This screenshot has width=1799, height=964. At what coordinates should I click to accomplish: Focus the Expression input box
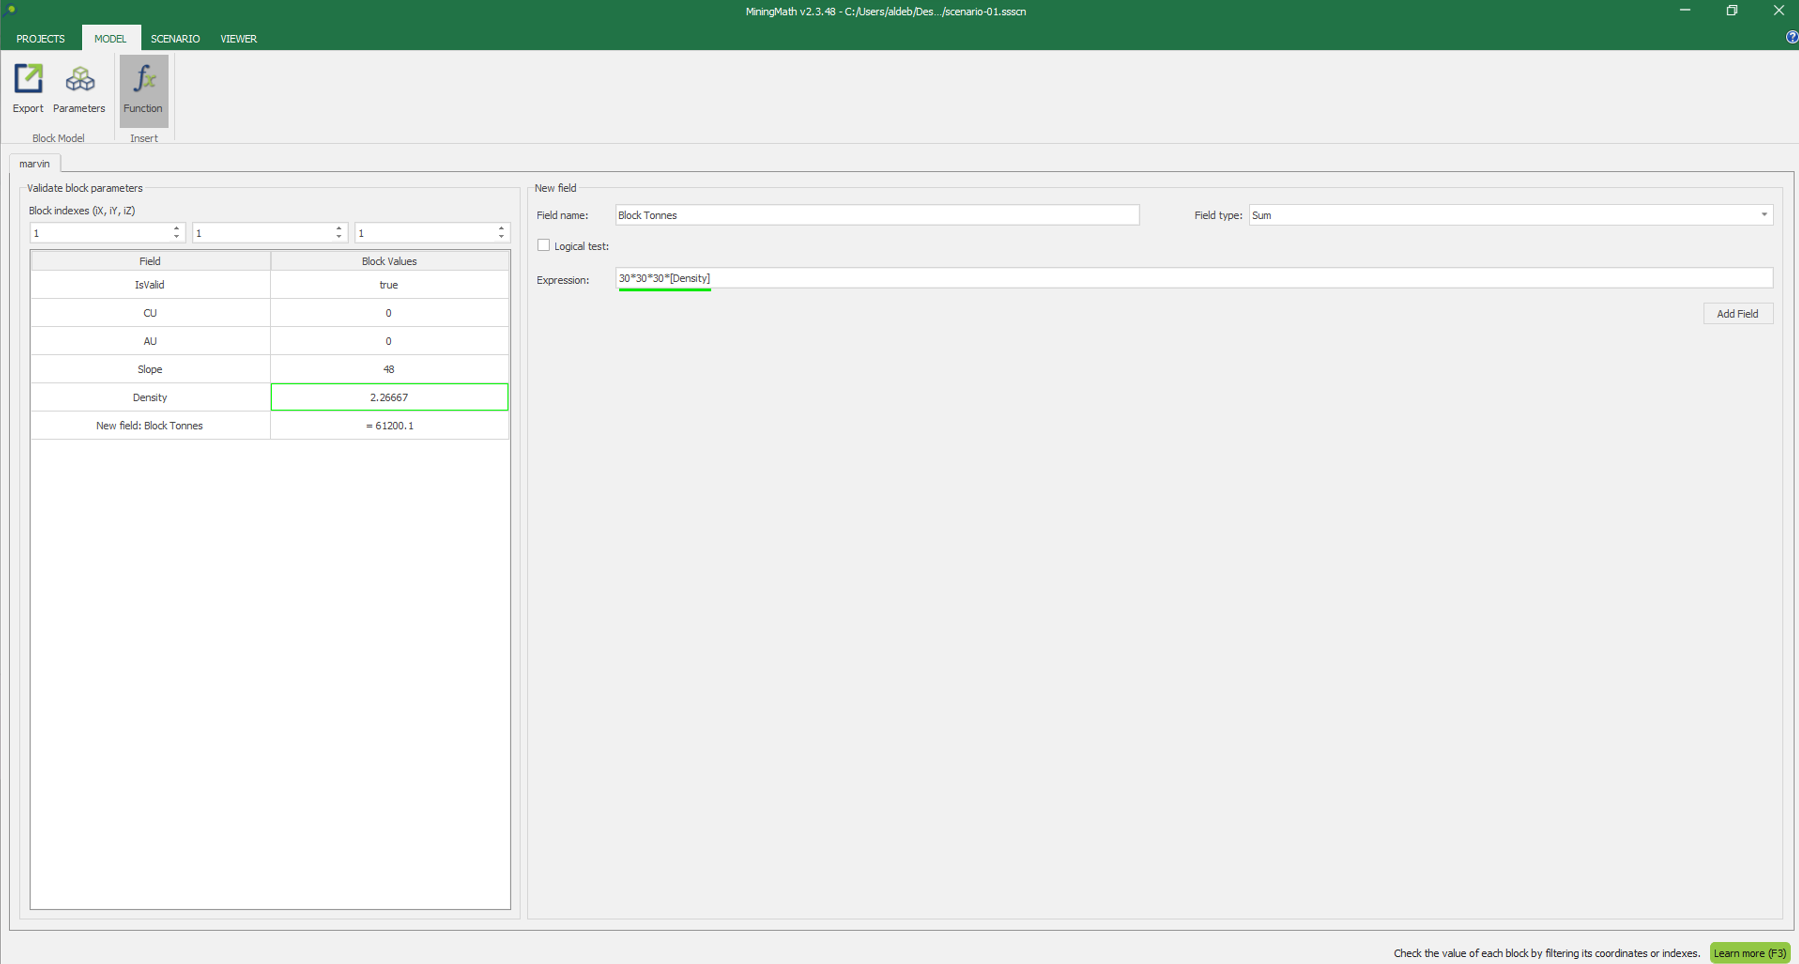1192,278
